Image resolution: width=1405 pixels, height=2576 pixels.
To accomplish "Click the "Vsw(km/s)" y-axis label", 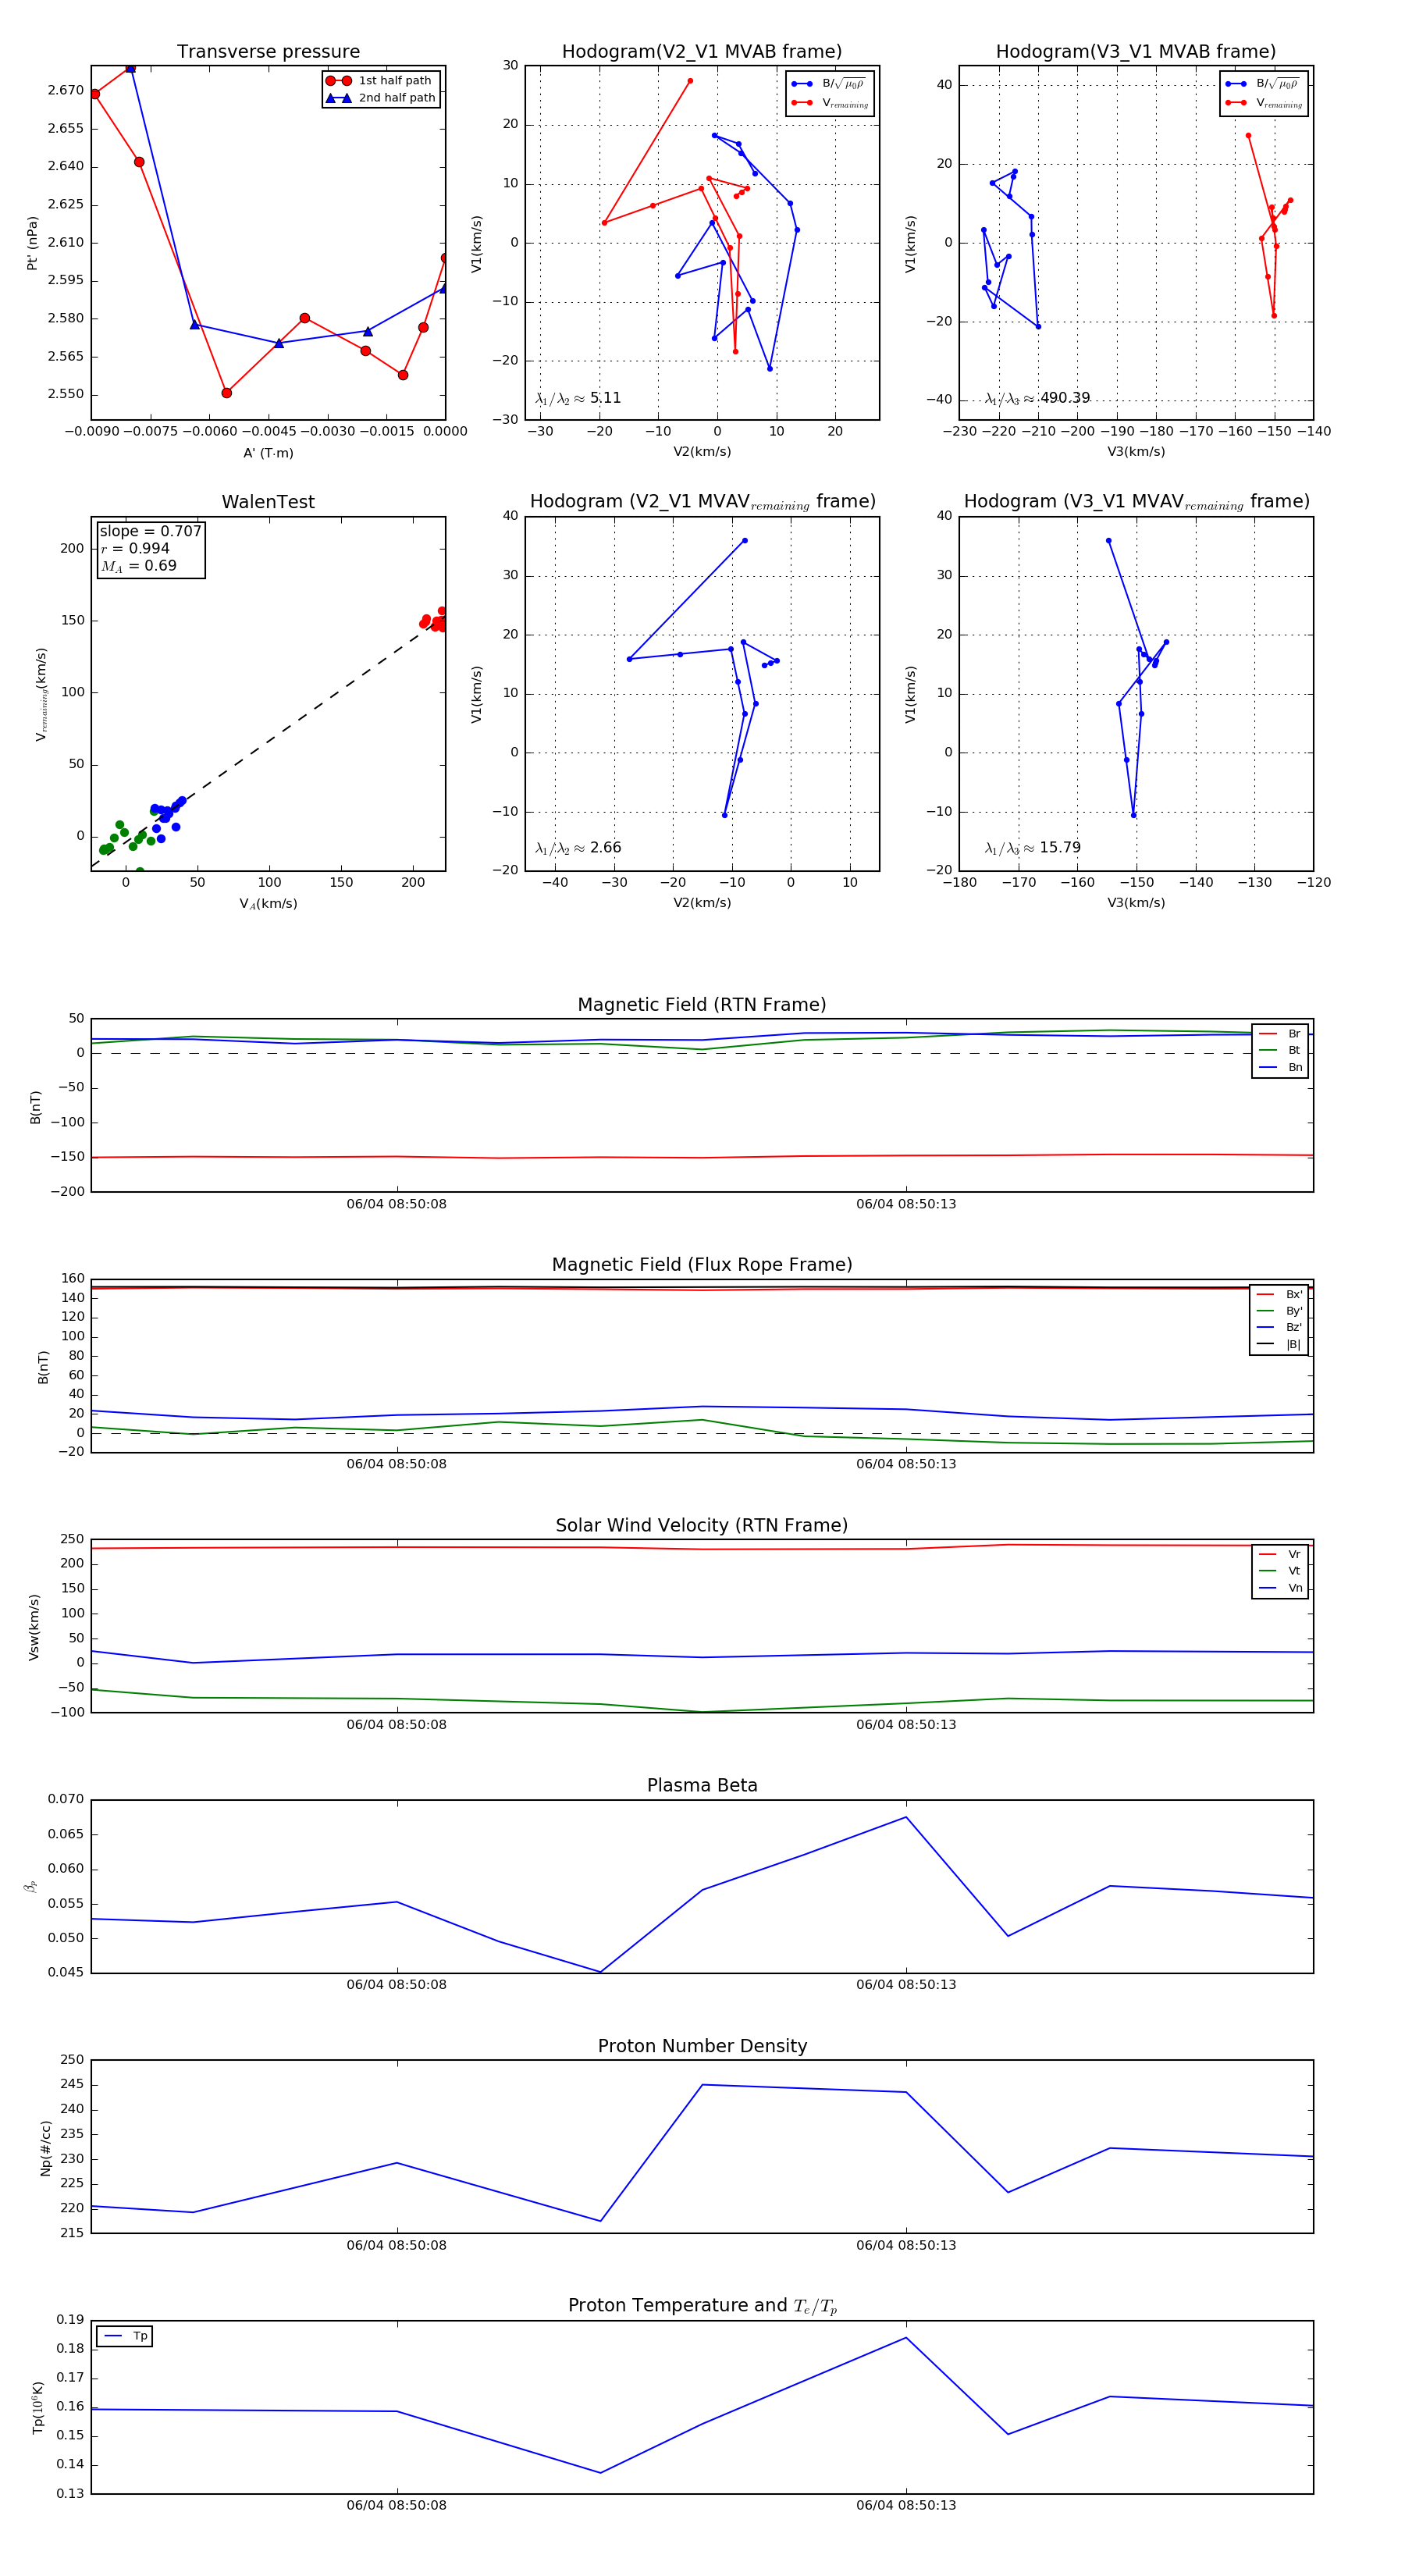I will click(x=34, y=1628).
